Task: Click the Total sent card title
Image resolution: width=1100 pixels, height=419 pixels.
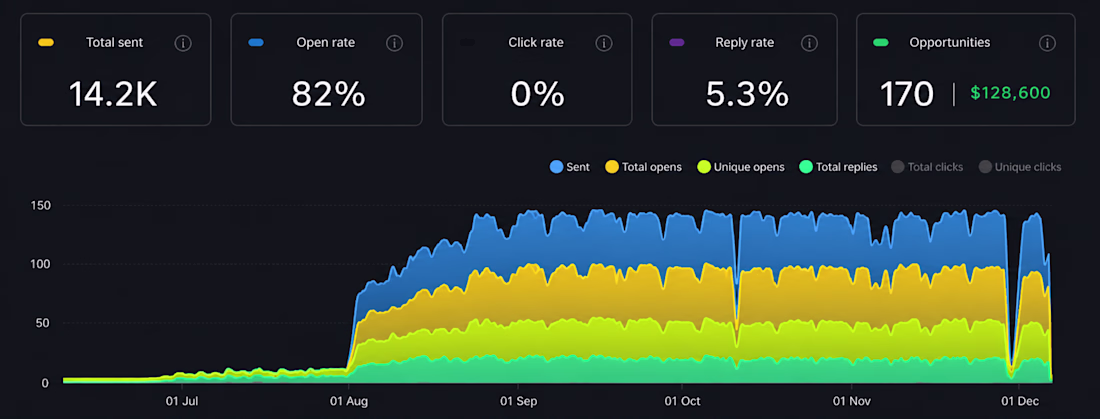Action: 114,43
